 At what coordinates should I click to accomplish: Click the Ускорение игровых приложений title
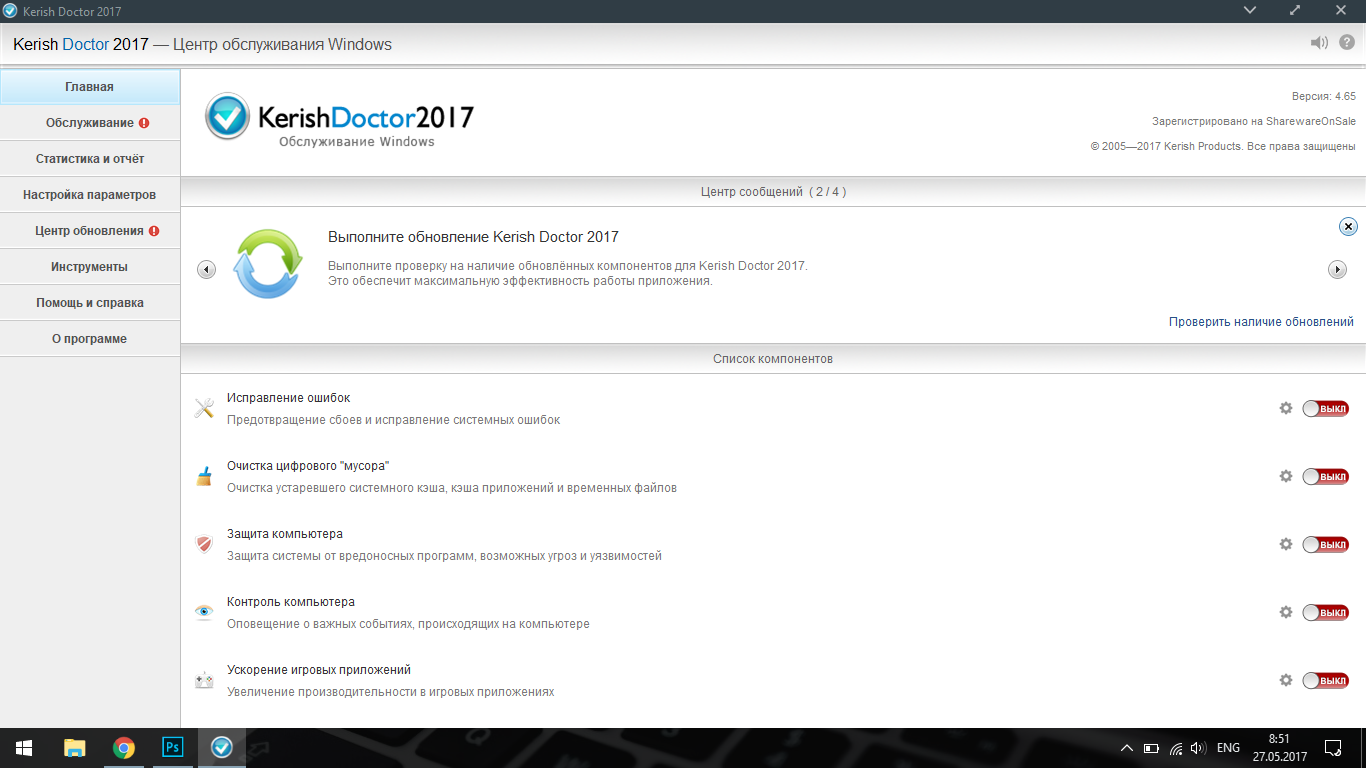[x=319, y=670]
